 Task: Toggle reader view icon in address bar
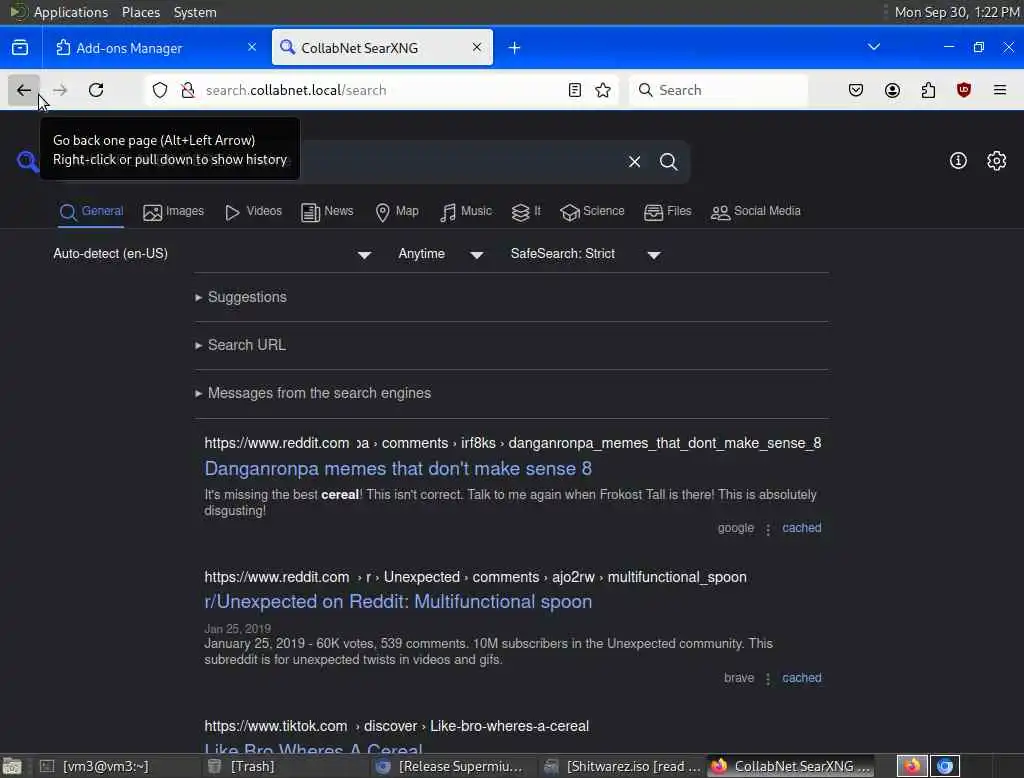pyautogui.click(x=575, y=90)
